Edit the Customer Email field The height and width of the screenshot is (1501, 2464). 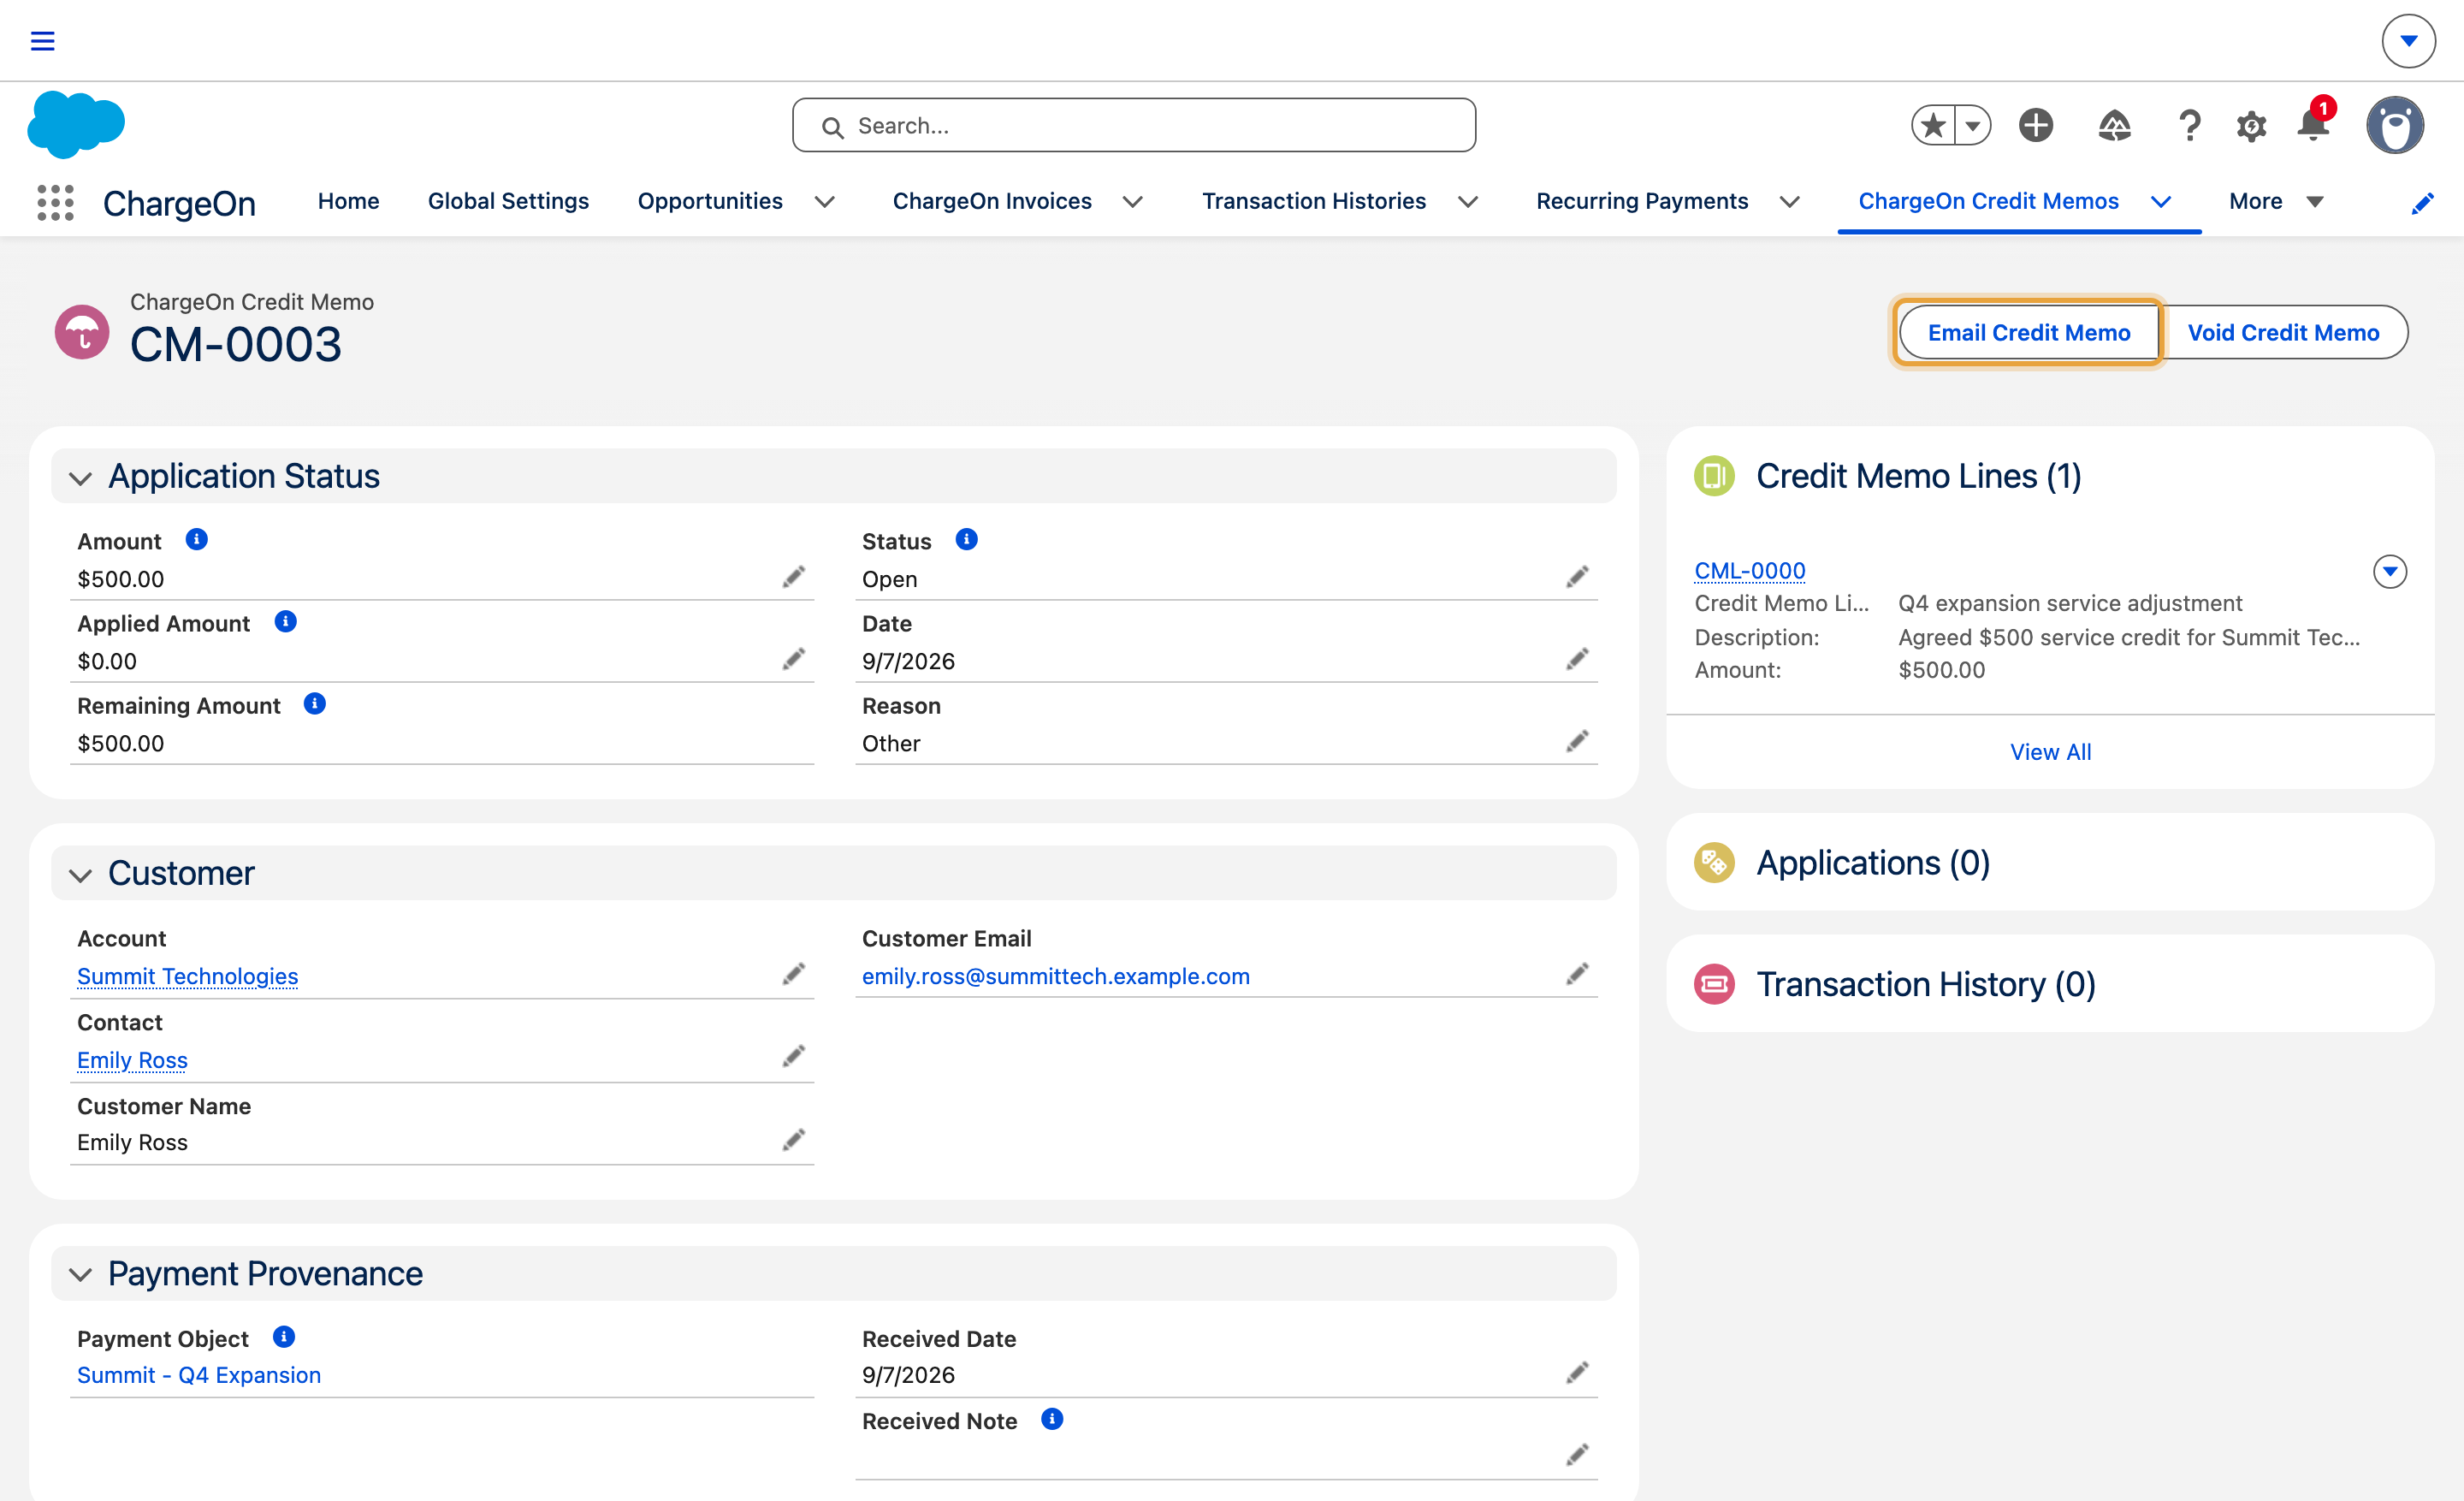pyautogui.click(x=1577, y=974)
